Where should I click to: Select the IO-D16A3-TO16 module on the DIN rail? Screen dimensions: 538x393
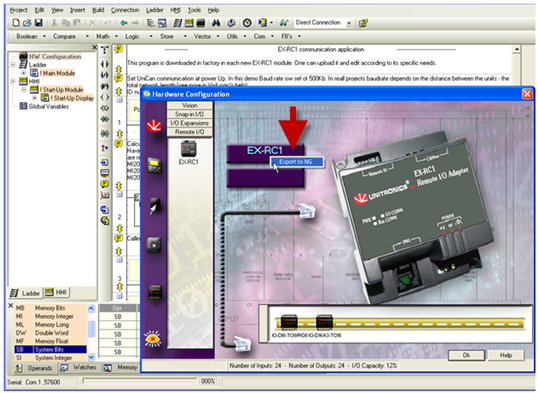[x=324, y=323]
